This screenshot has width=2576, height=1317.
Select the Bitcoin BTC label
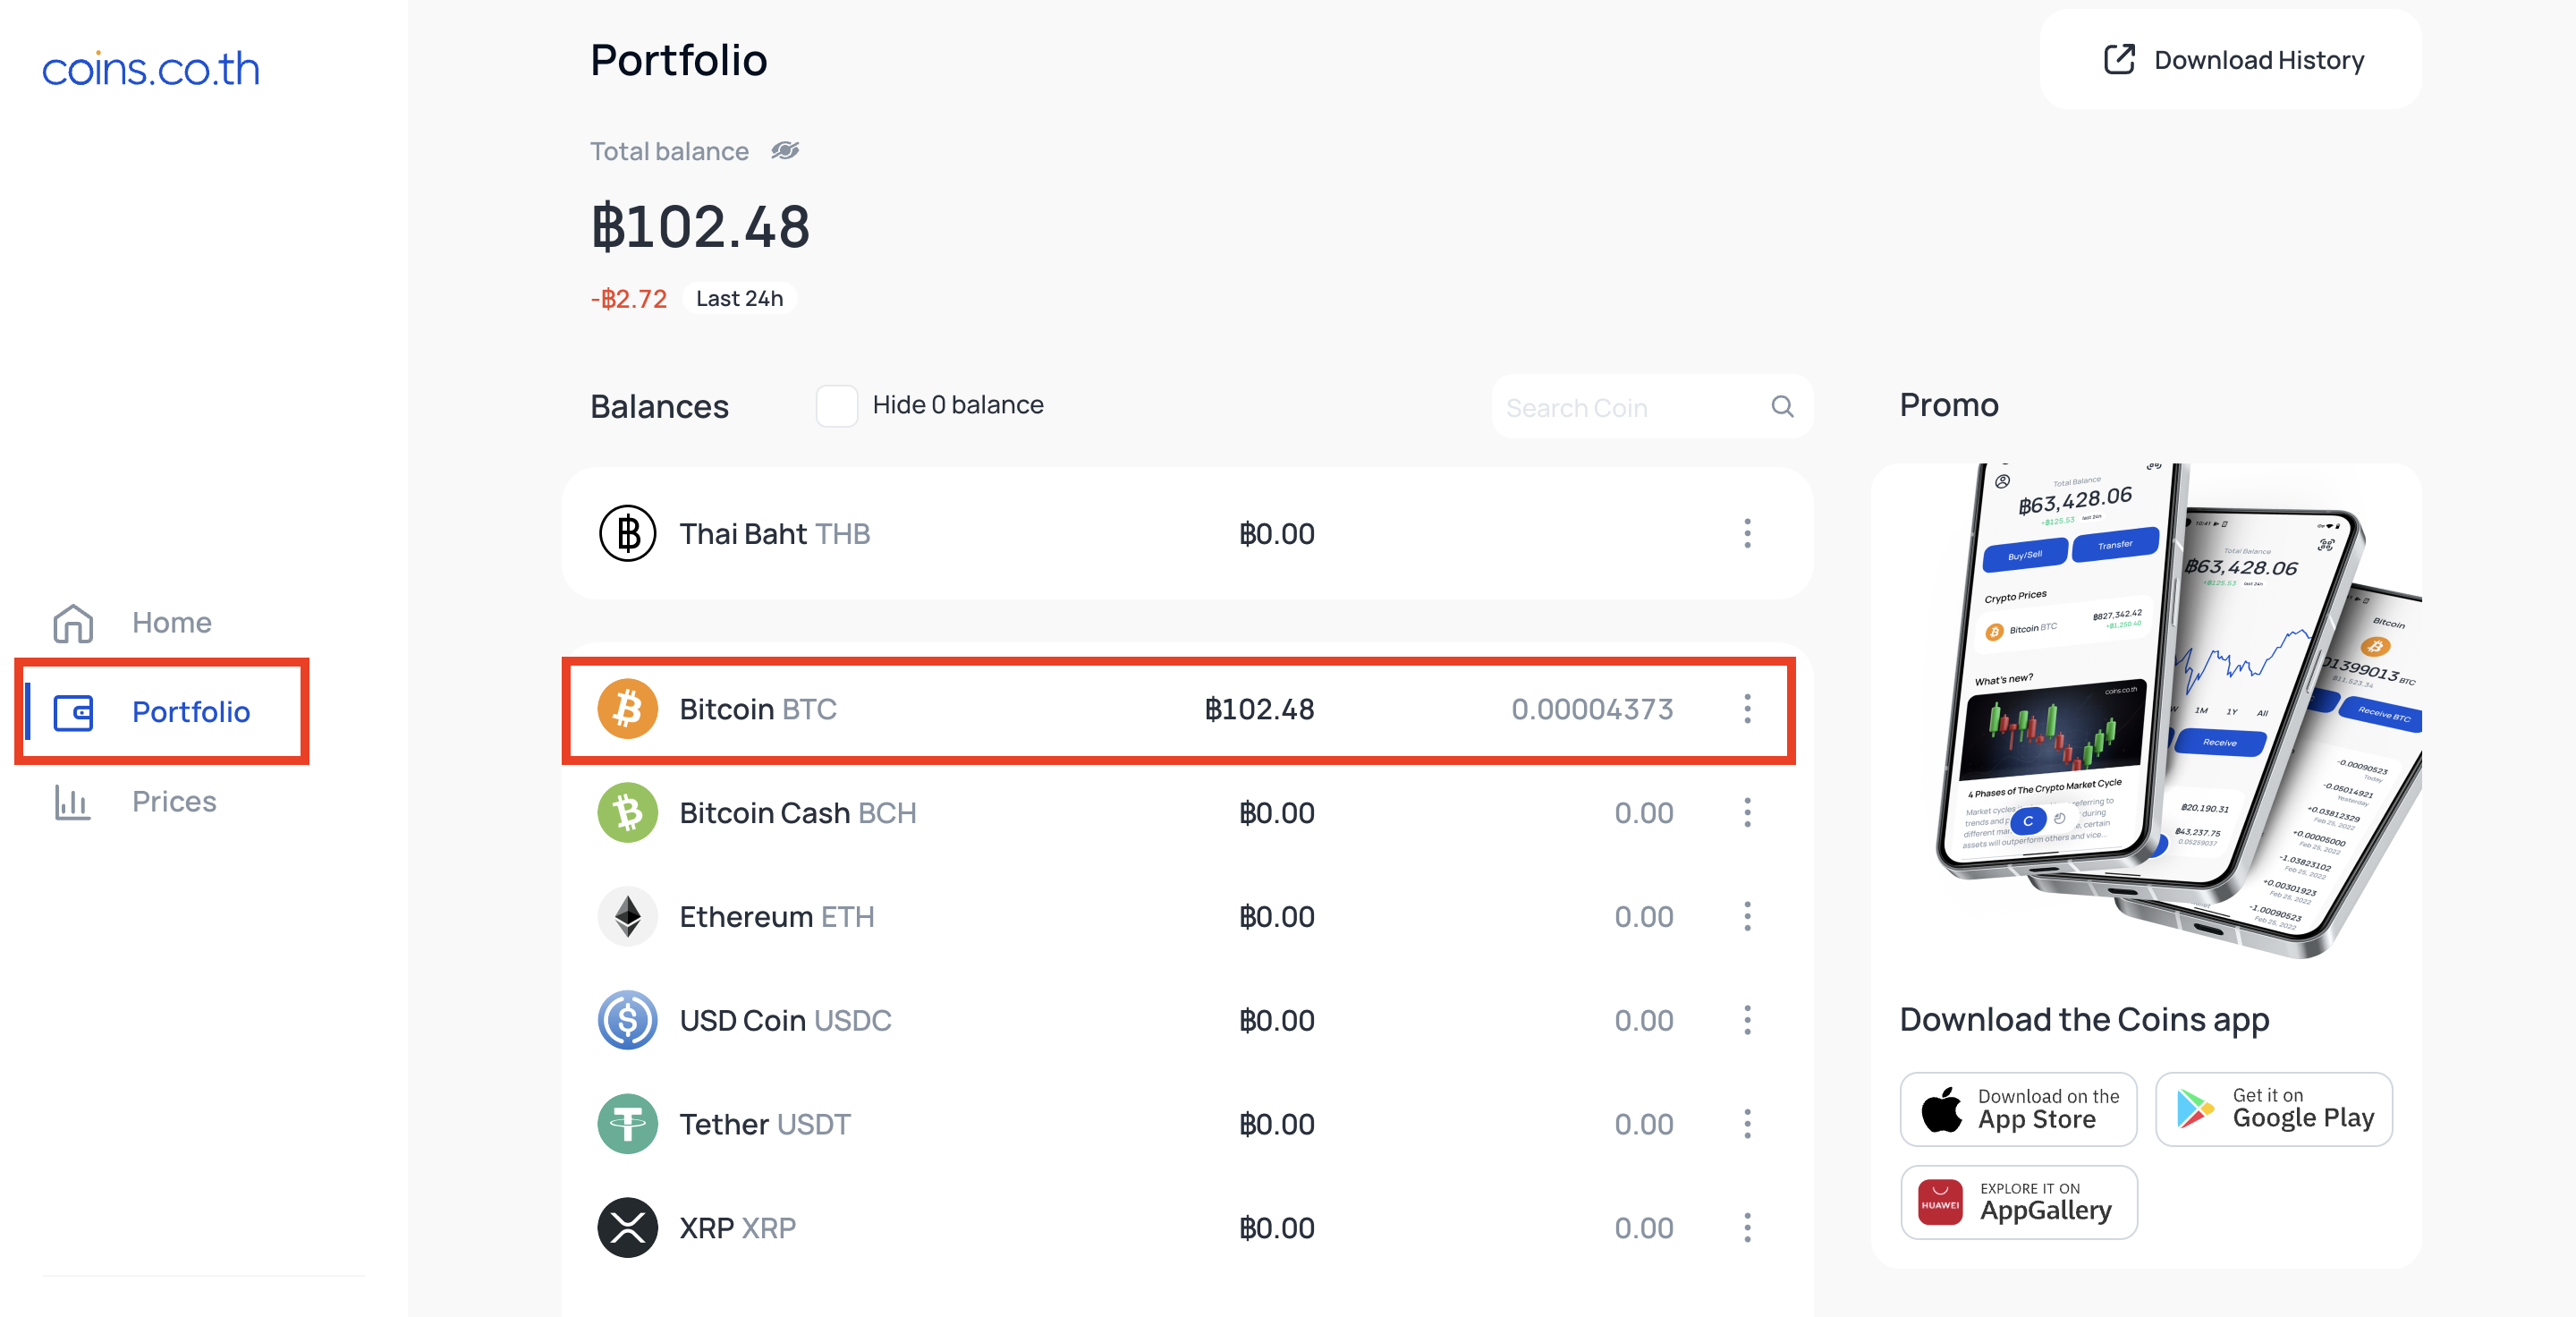click(x=758, y=709)
